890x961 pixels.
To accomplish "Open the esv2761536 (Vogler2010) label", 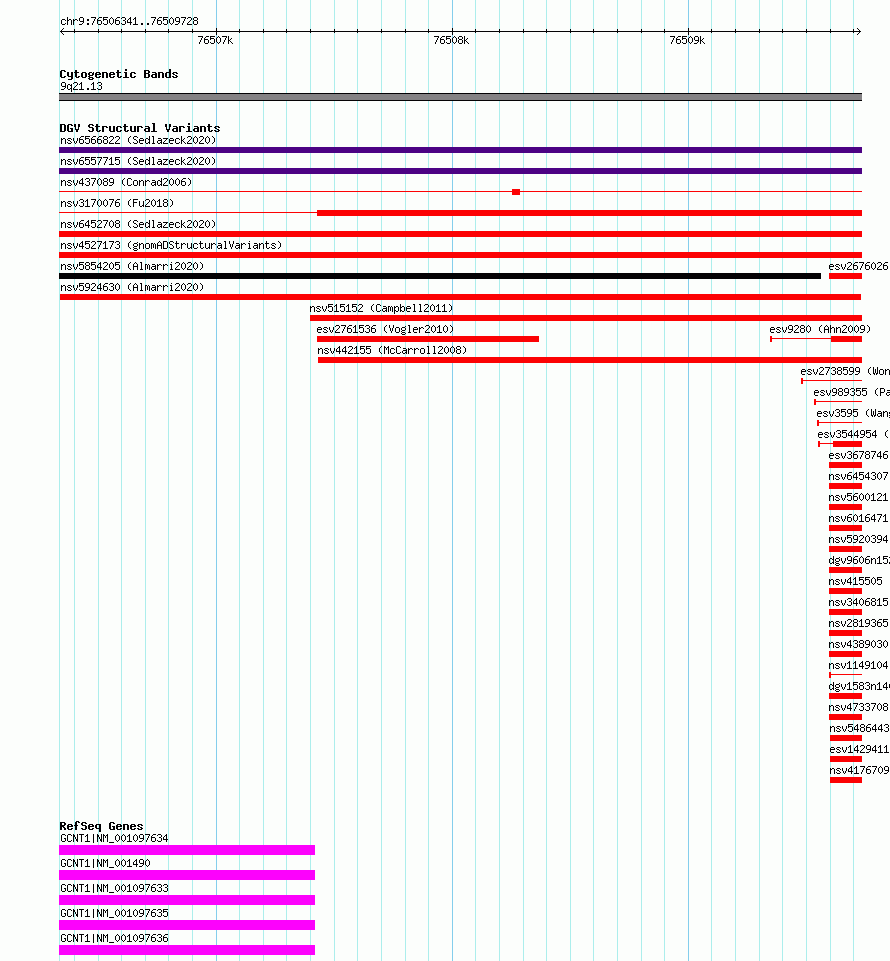I will (x=385, y=329).
